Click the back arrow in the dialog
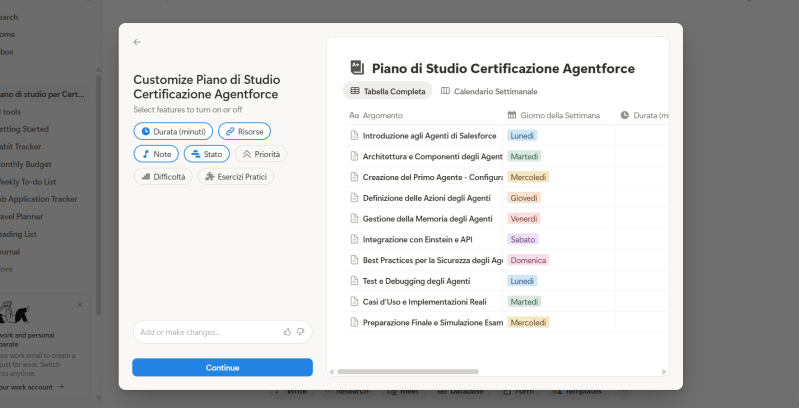The image size is (799, 408). click(x=137, y=42)
